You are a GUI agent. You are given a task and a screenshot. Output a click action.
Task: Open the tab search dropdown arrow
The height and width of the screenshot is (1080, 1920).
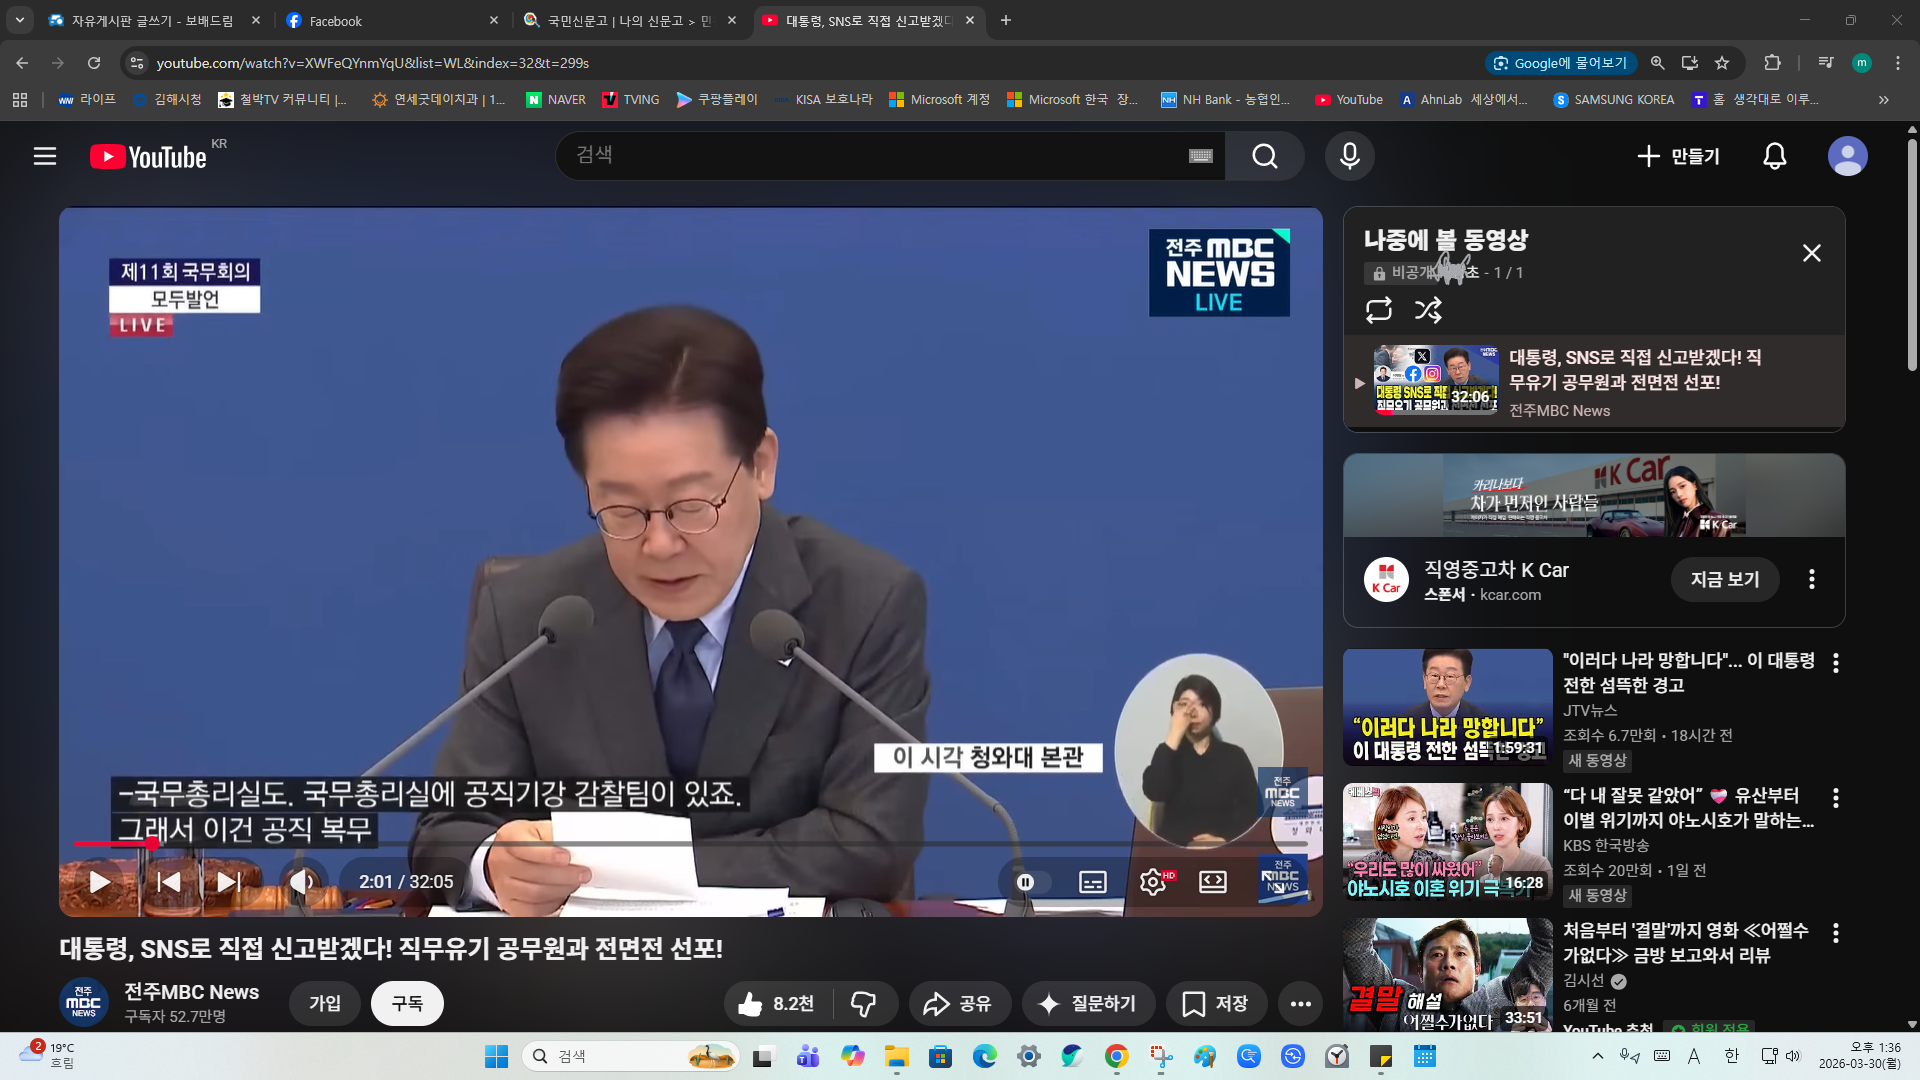point(19,20)
